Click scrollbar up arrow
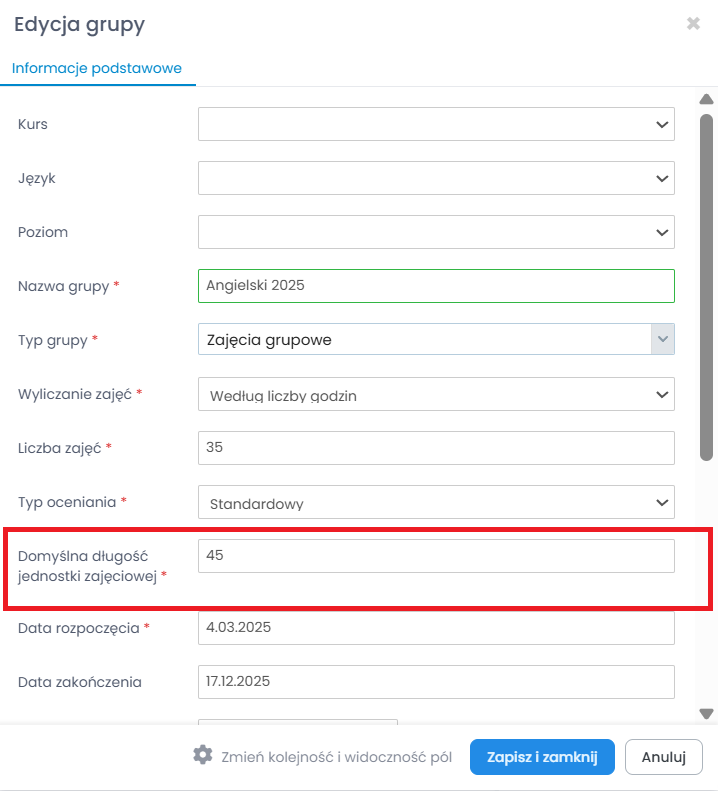This screenshot has height=791, width=718. click(706, 99)
